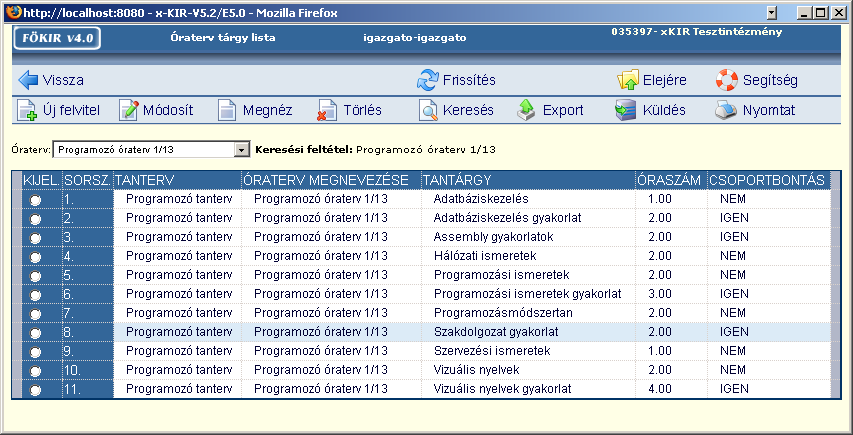Click the CSOPORTBONTÁS column header

(769, 180)
